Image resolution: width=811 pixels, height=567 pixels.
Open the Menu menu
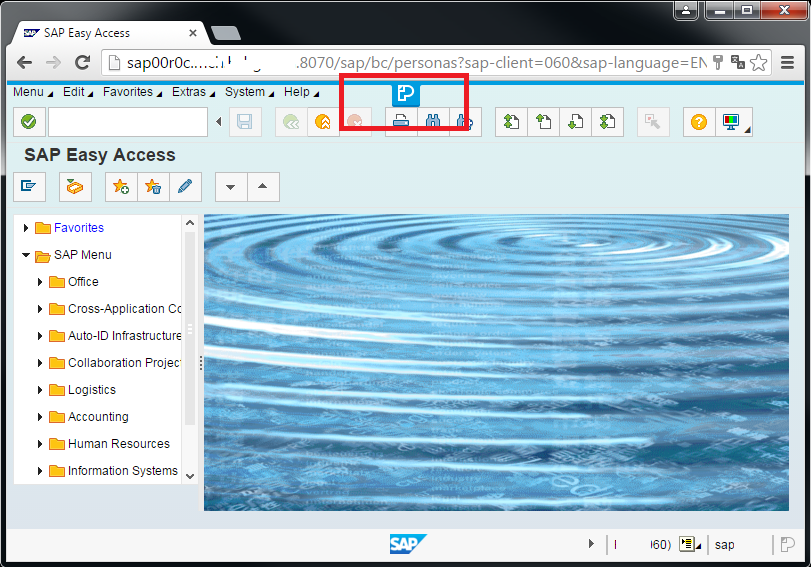[33, 92]
